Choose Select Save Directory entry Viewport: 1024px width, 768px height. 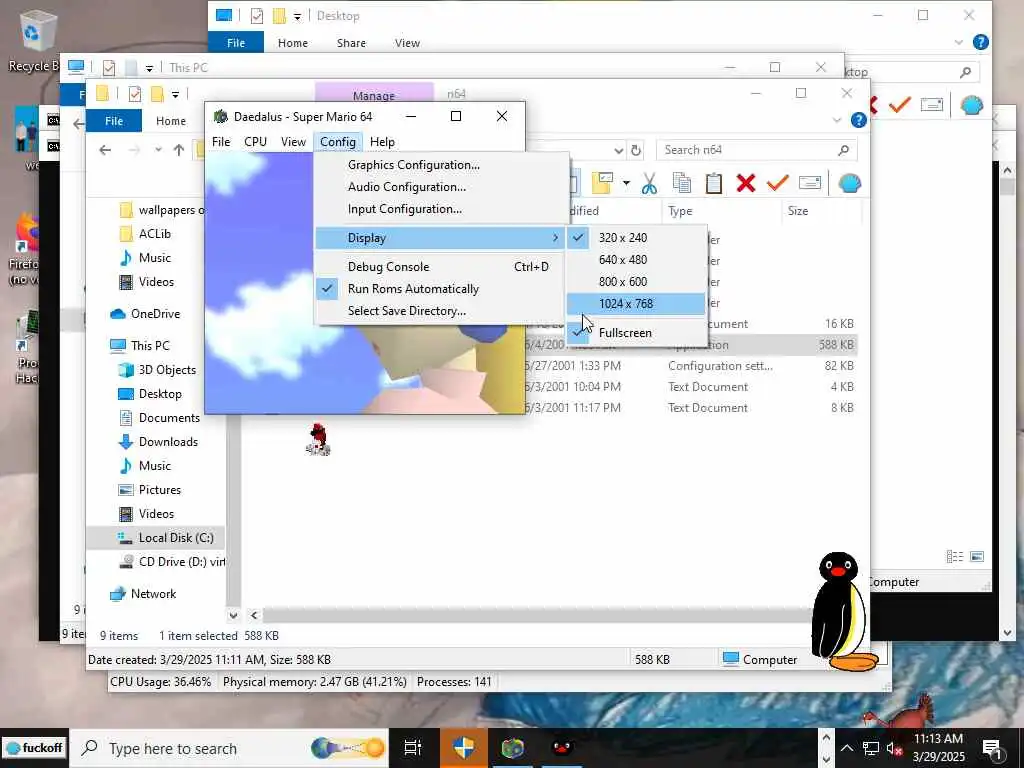[441, 311]
